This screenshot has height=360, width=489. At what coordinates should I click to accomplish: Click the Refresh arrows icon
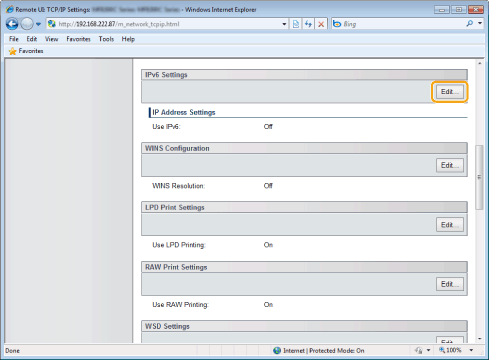click(308, 24)
